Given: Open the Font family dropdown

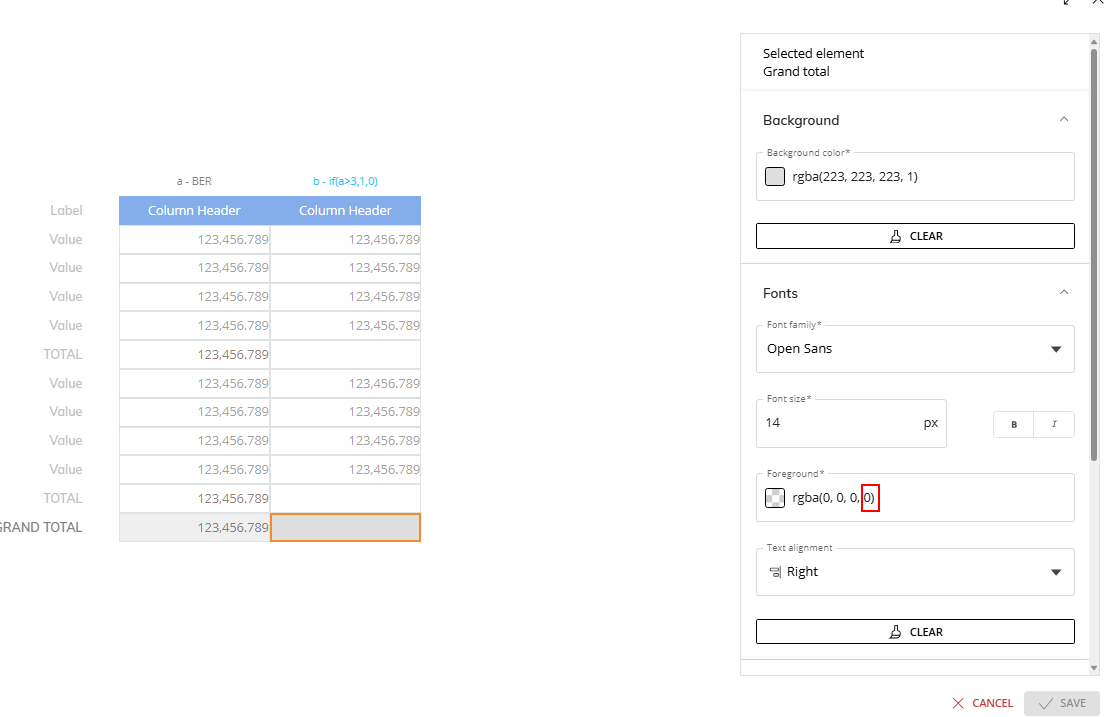Looking at the screenshot, I should click(915, 349).
